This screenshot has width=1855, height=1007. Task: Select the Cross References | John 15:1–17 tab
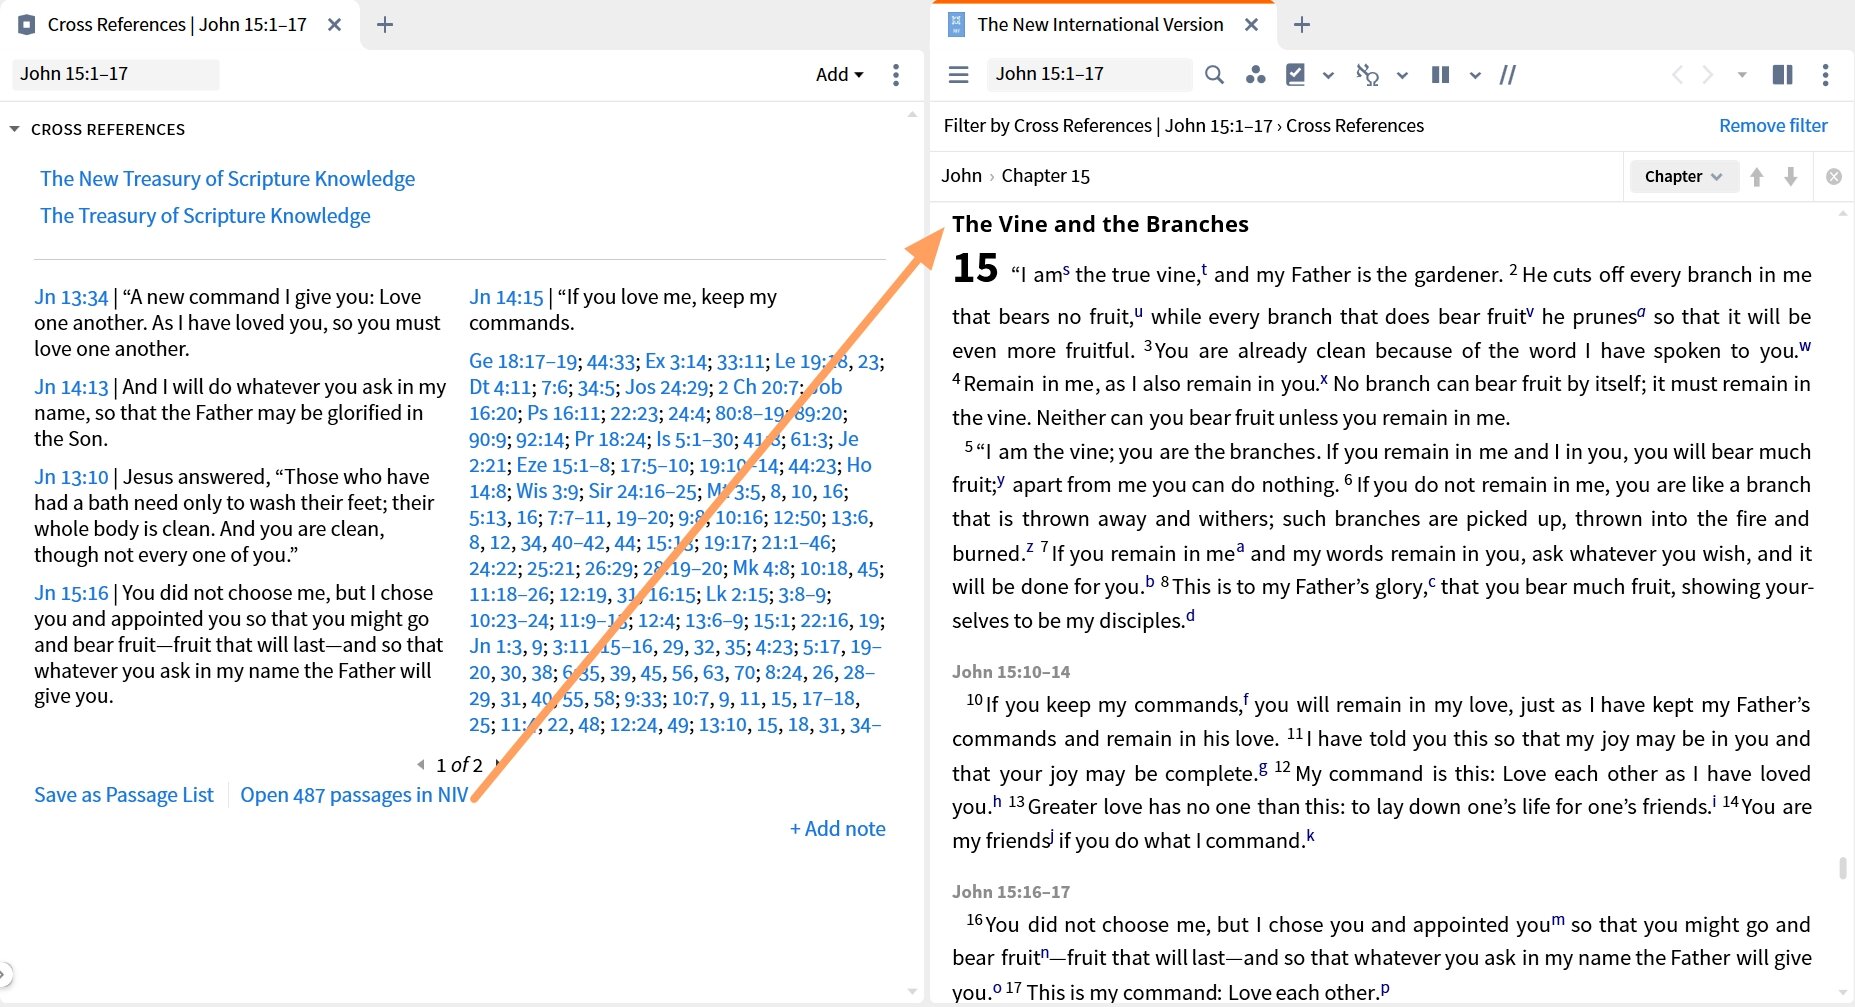(x=177, y=24)
